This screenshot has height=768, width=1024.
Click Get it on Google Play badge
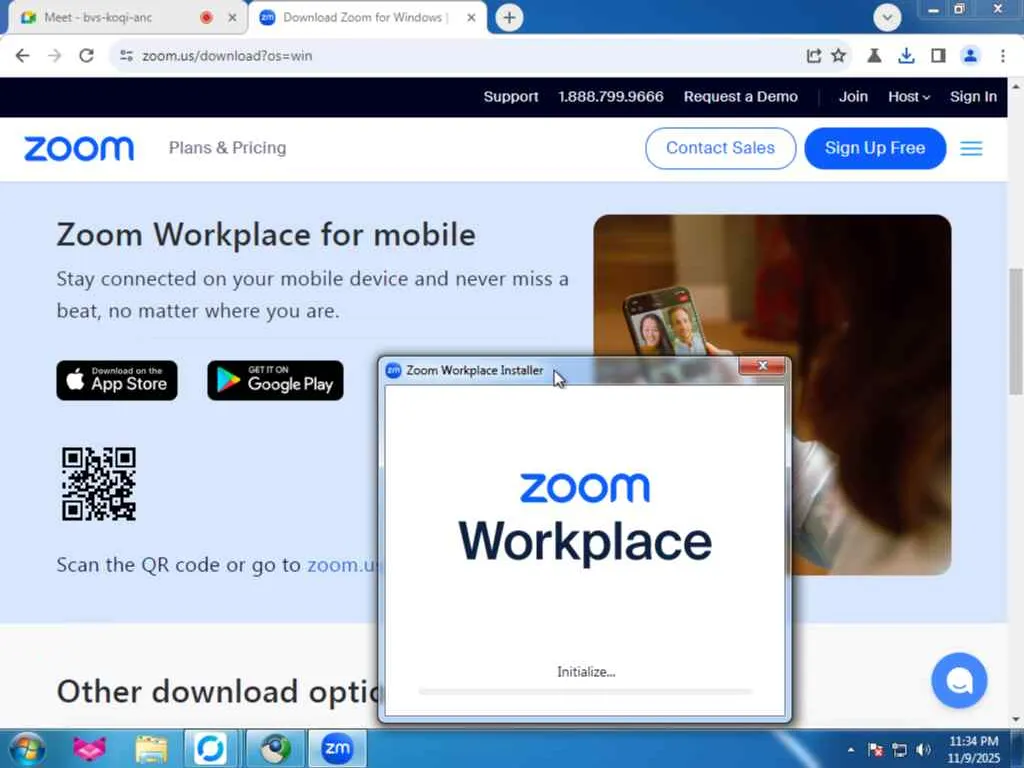[x=275, y=380]
